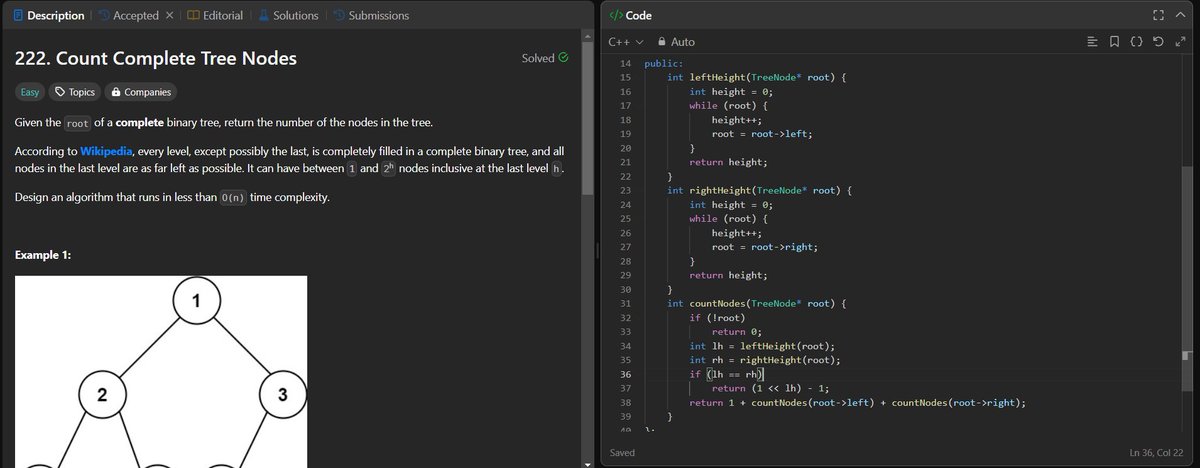Click the curly braces icon in the editor toolbar
This screenshot has height=468, width=1200.
[x=1136, y=42]
